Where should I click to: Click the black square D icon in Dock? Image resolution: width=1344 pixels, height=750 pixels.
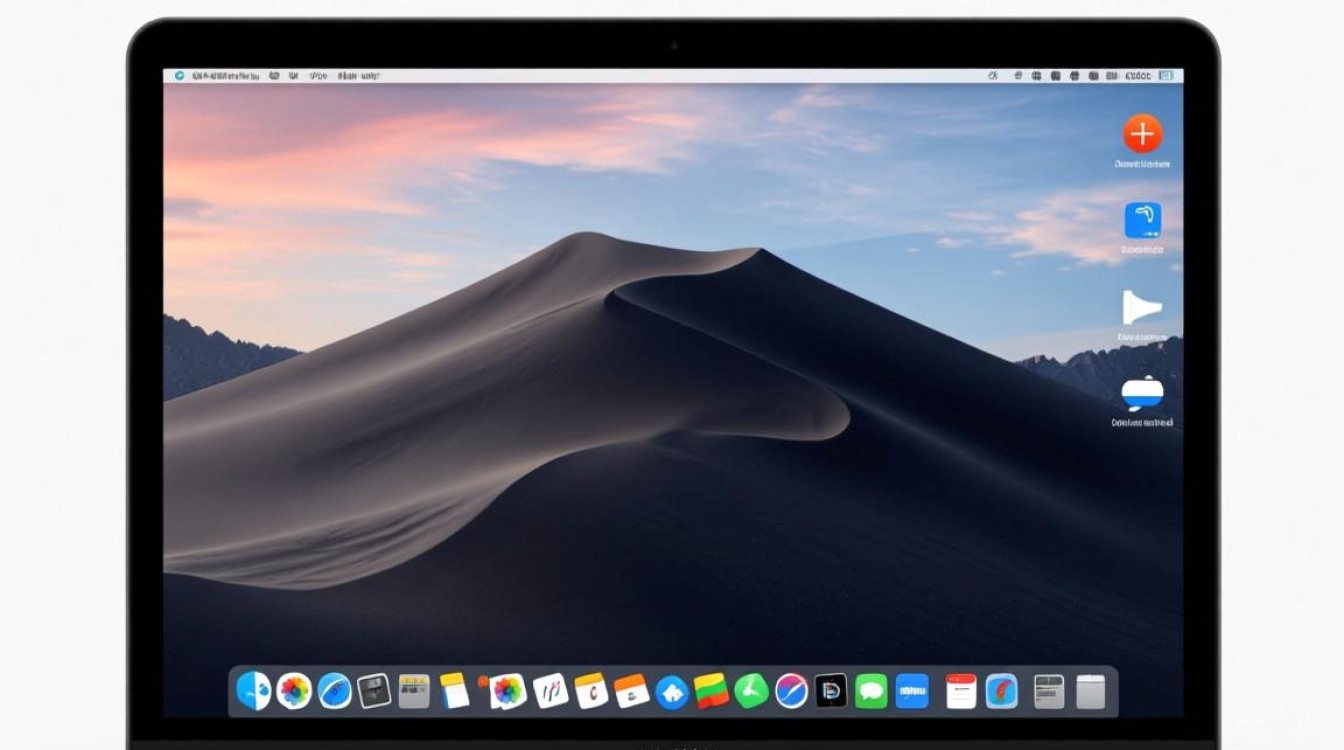pyautogui.click(x=831, y=691)
